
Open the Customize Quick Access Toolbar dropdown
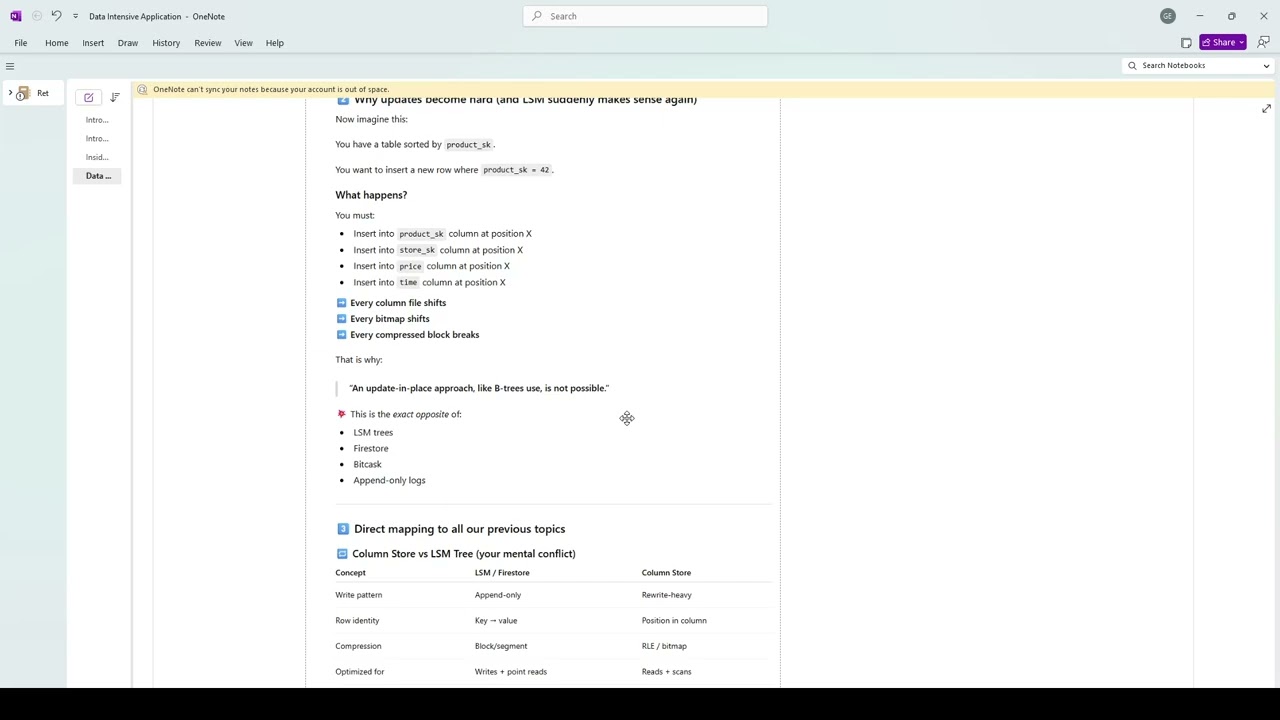[75, 16]
